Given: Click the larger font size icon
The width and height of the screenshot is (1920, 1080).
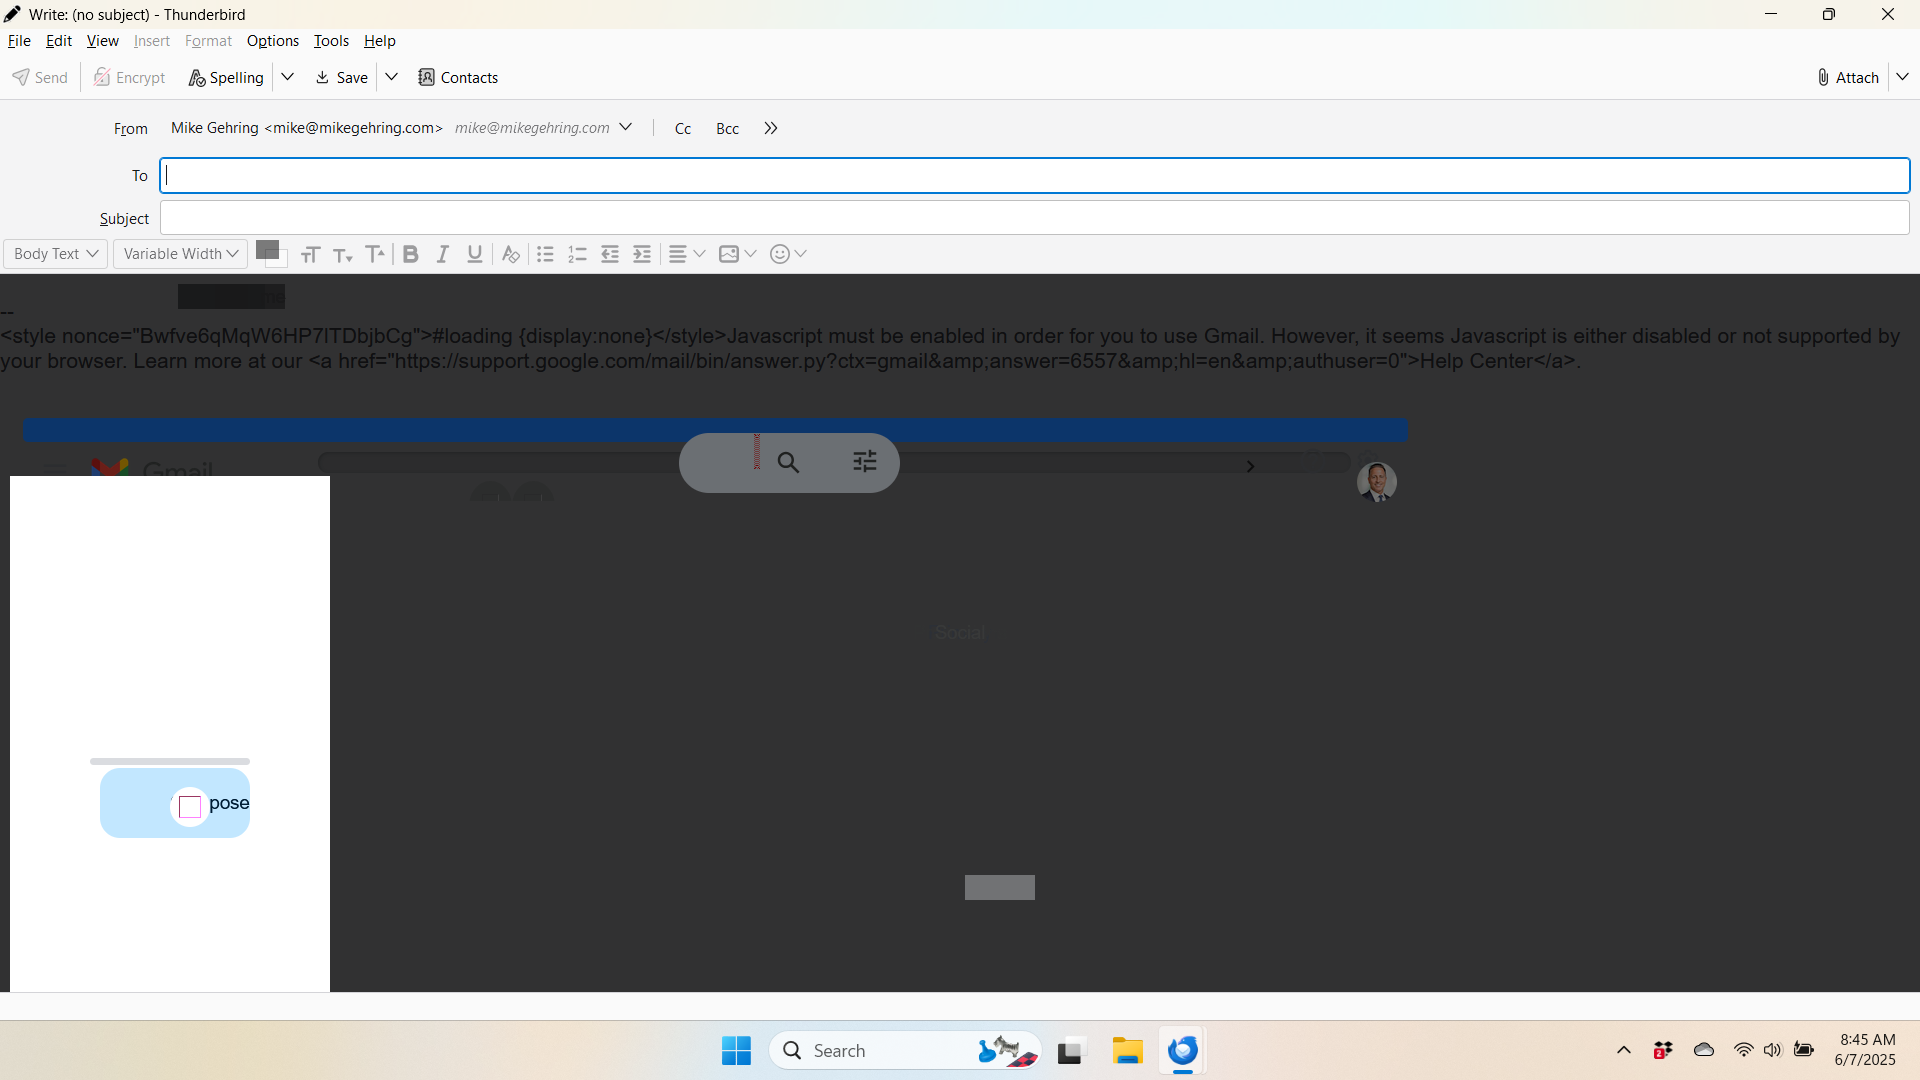Looking at the screenshot, I should 375,254.
